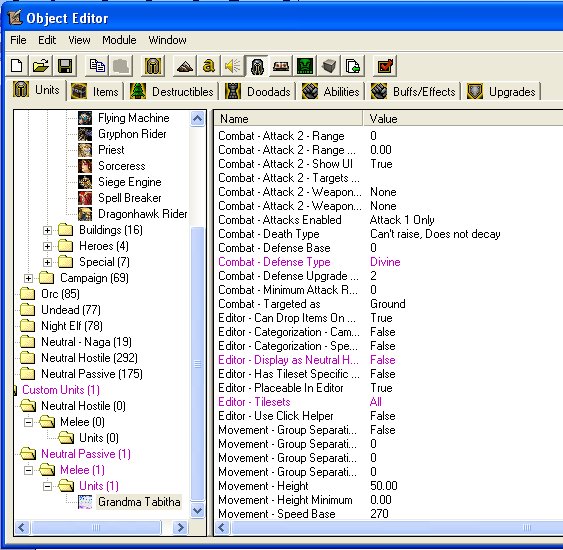This screenshot has height=550, width=563.
Task: Click the Grandma Tabitha unit icon
Action: (x=85, y=502)
